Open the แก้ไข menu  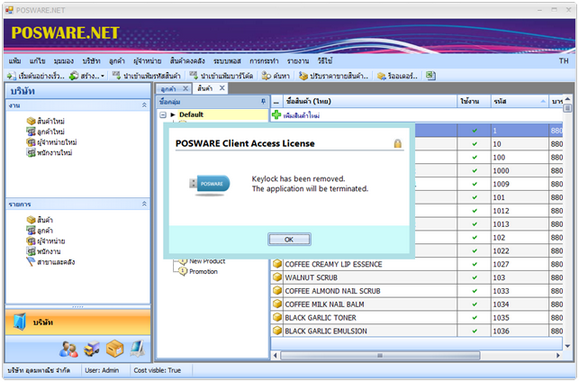coord(37,61)
